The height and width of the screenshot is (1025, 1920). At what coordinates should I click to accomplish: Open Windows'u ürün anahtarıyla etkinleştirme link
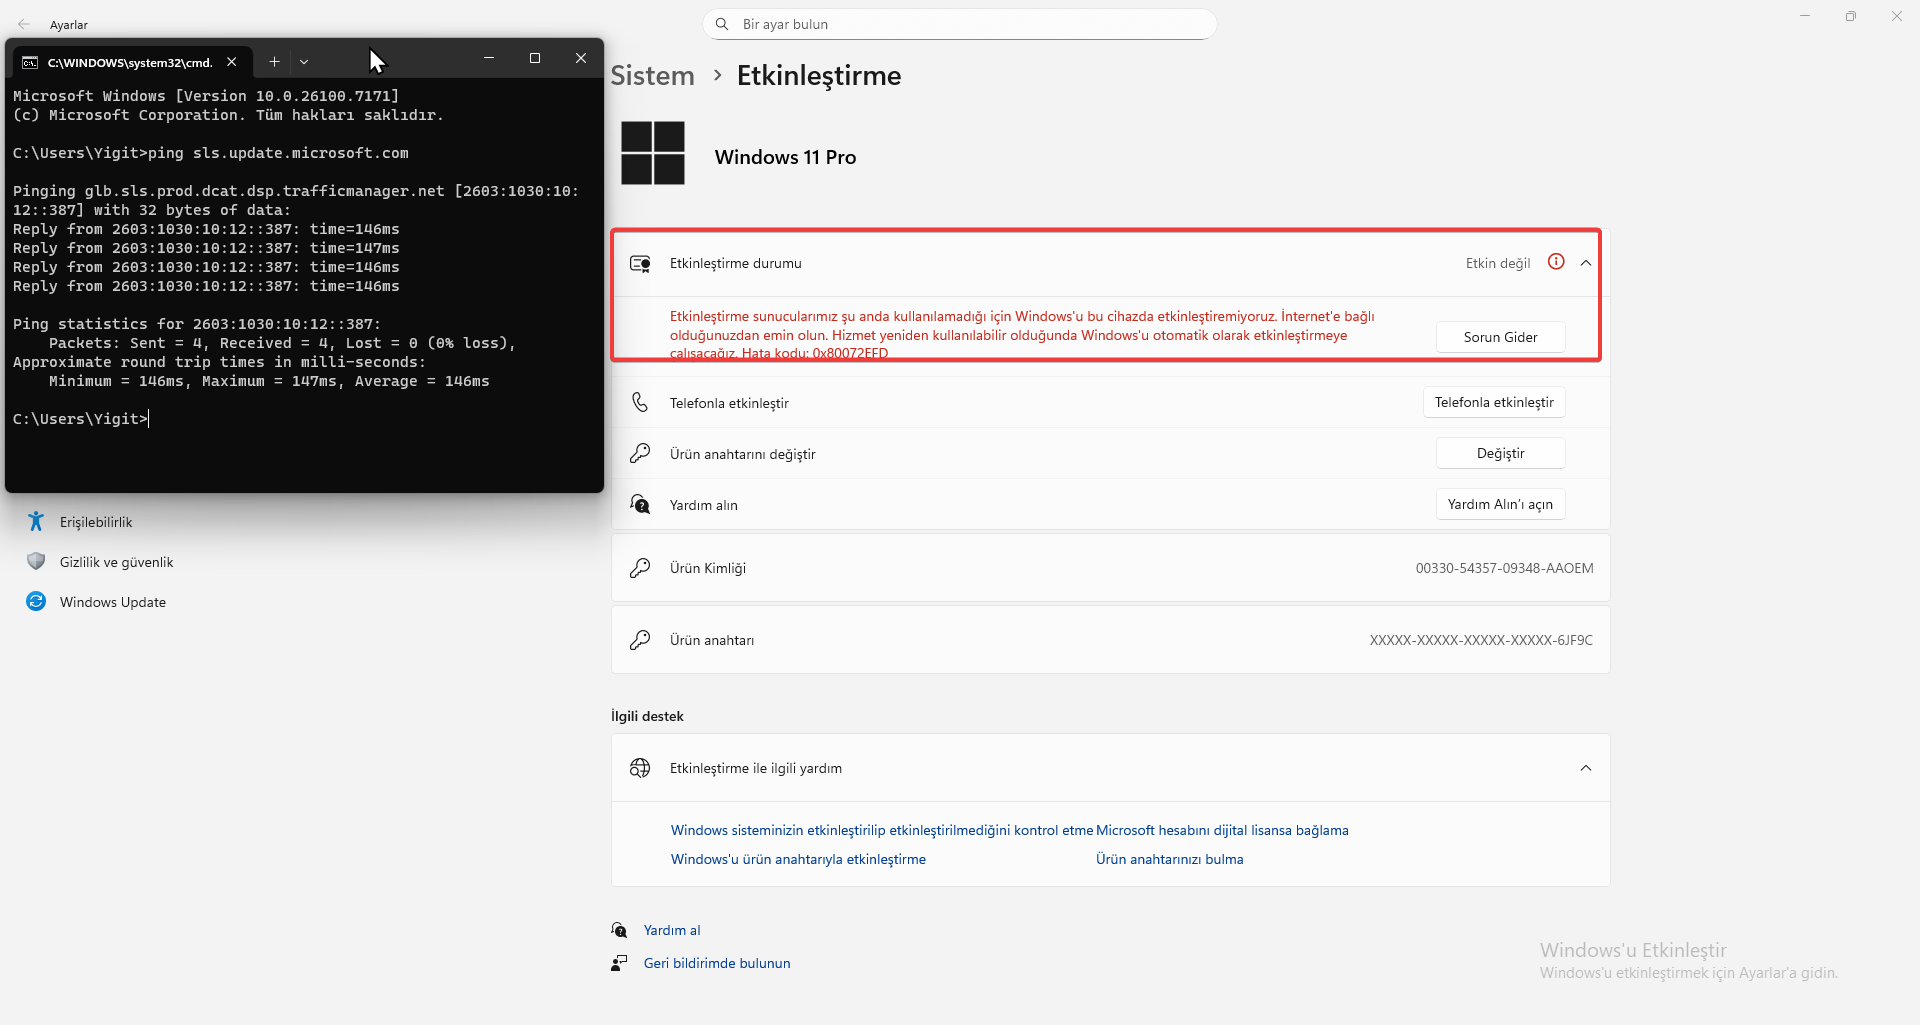798,859
